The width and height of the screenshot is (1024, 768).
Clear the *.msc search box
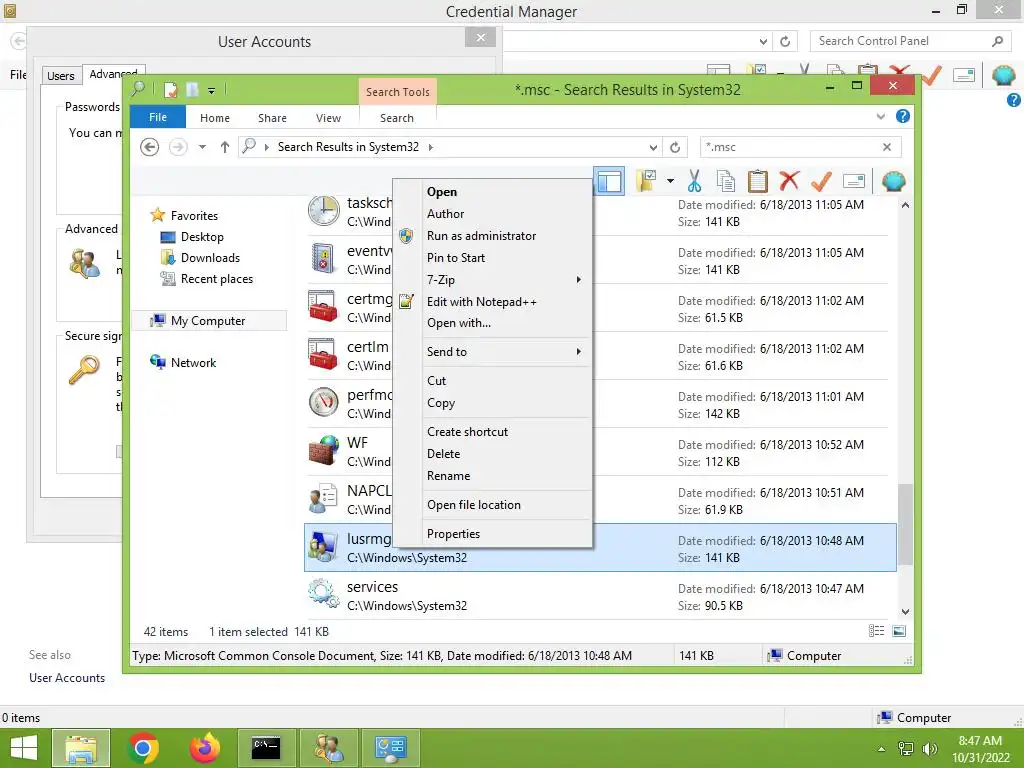[x=886, y=147]
